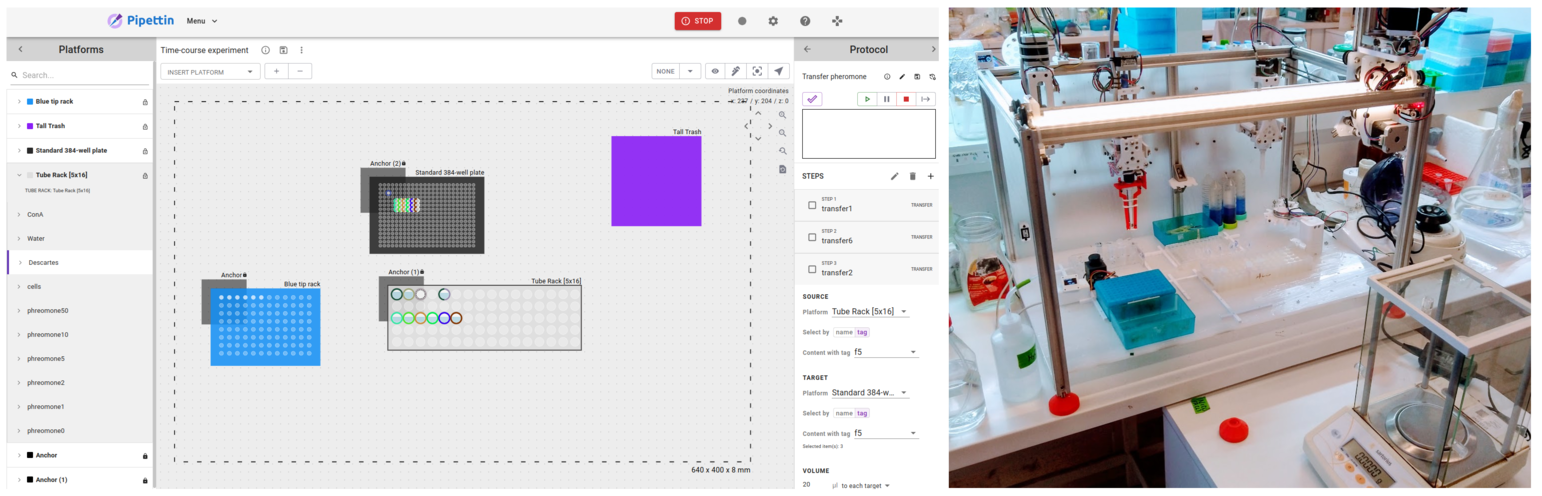
Task: Open the Menu dropdown in header
Action: [202, 21]
